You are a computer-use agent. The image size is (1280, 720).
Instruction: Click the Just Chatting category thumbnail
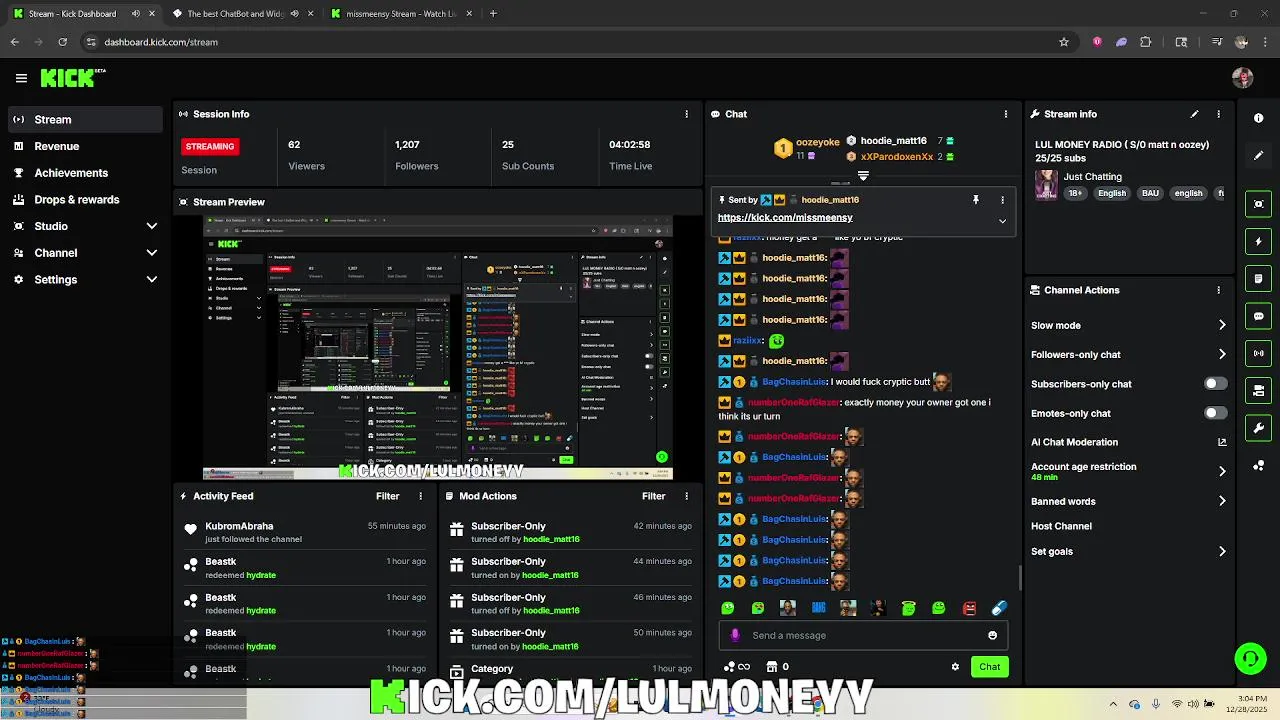1046,185
